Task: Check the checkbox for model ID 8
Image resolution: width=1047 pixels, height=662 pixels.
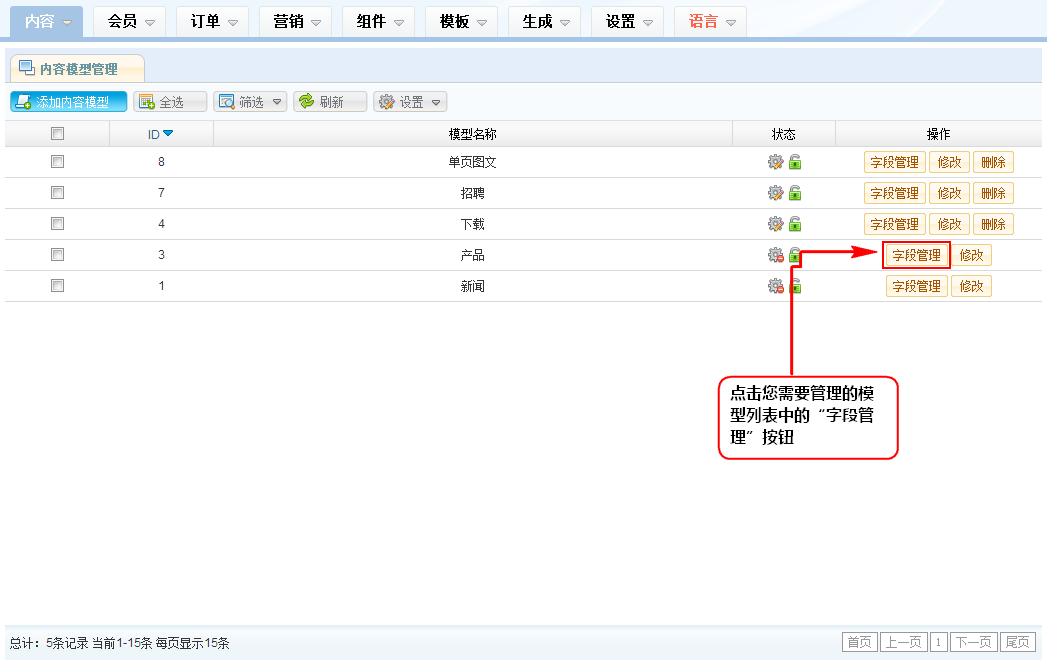Action: (x=57, y=162)
